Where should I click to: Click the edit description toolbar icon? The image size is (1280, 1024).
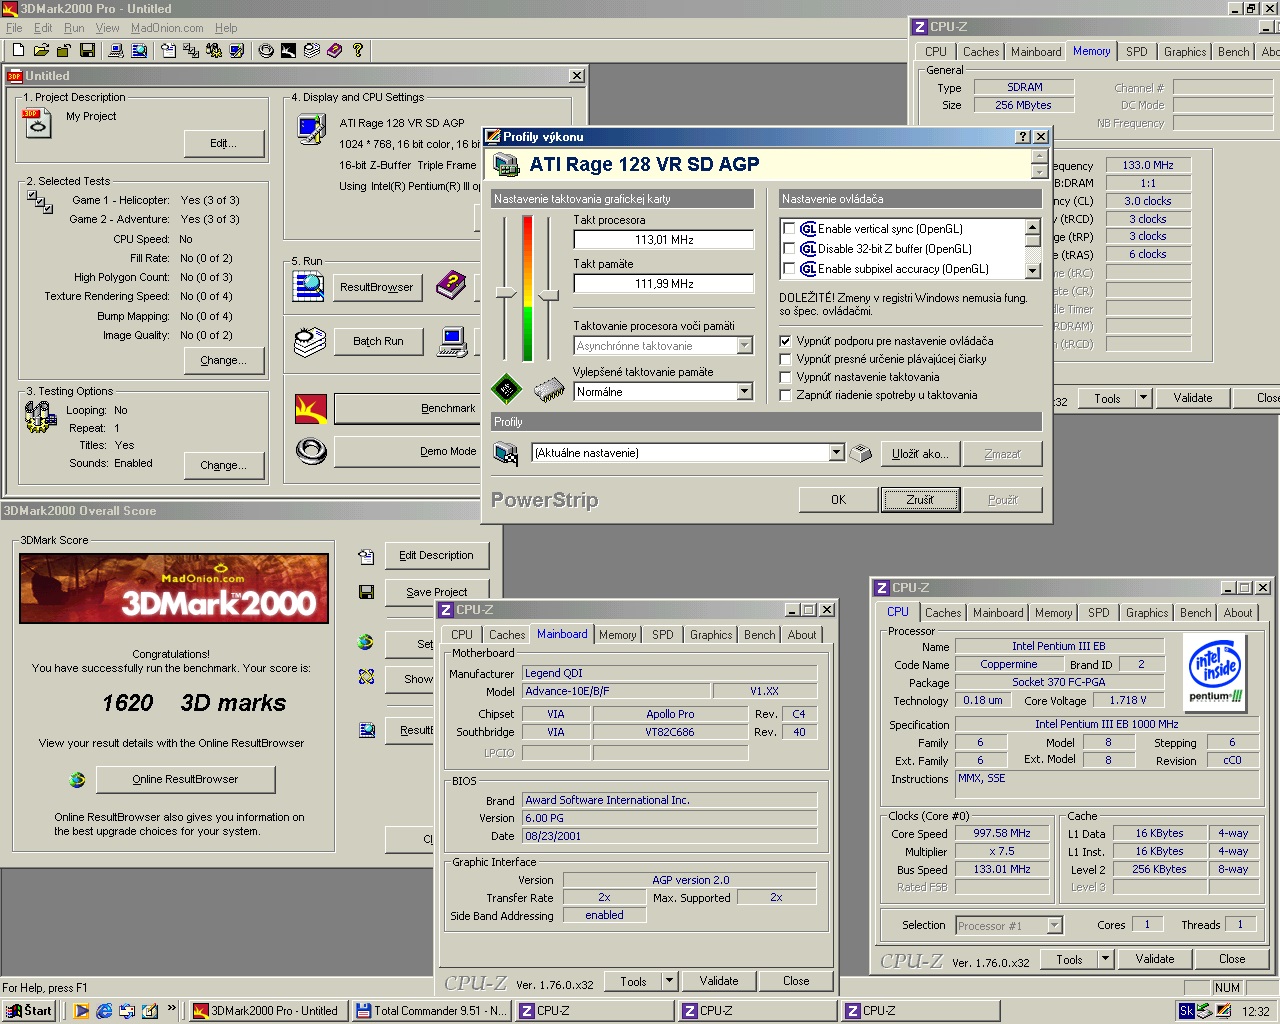tap(168, 50)
